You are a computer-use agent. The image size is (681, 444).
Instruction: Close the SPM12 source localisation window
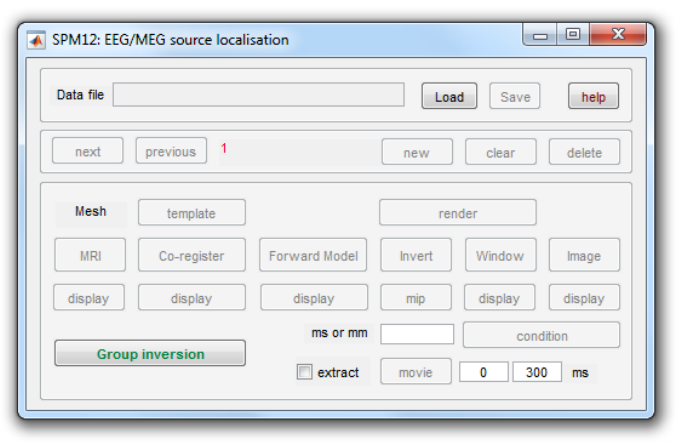(x=618, y=34)
